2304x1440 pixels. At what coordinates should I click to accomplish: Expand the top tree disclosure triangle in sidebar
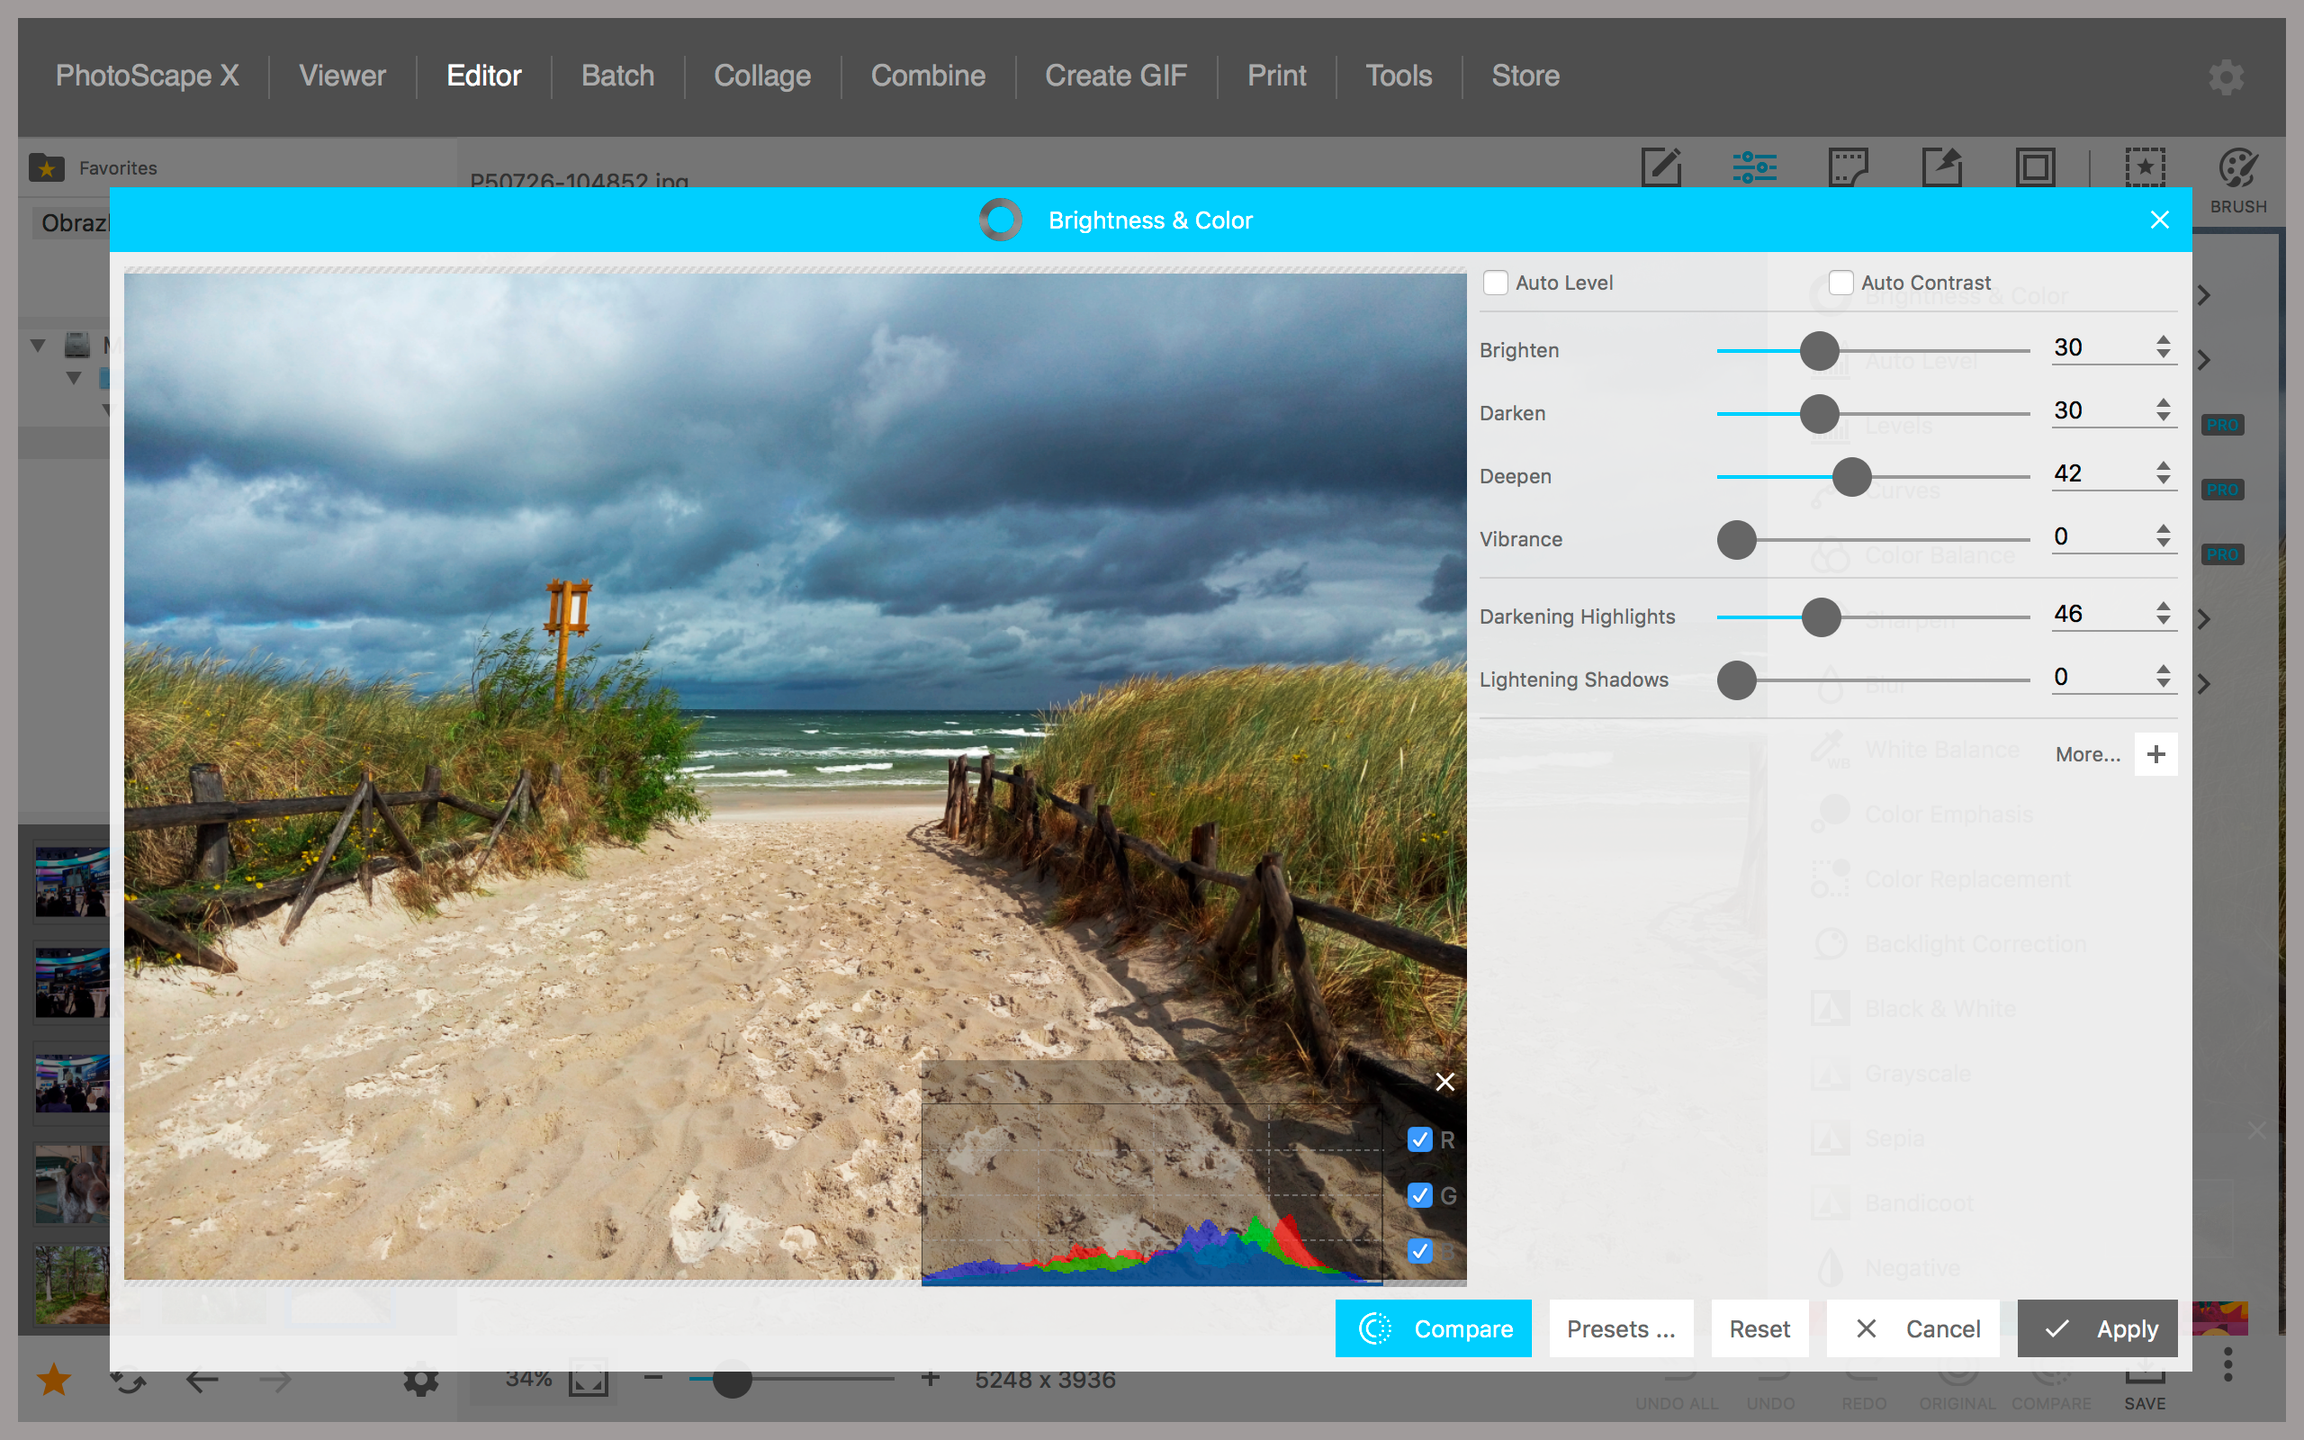point(38,345)
